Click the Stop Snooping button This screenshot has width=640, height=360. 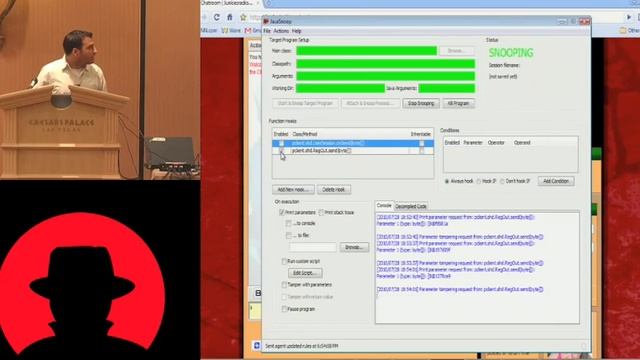coord(421,103)
